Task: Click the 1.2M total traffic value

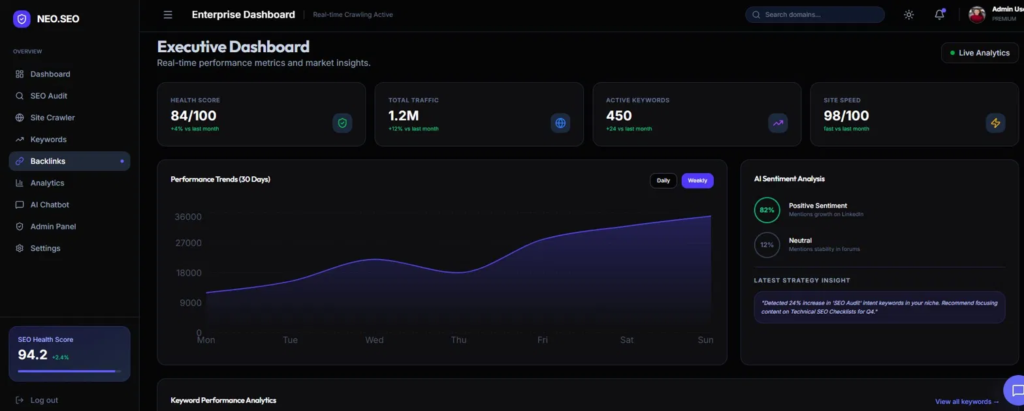Action: coord(404,116)
